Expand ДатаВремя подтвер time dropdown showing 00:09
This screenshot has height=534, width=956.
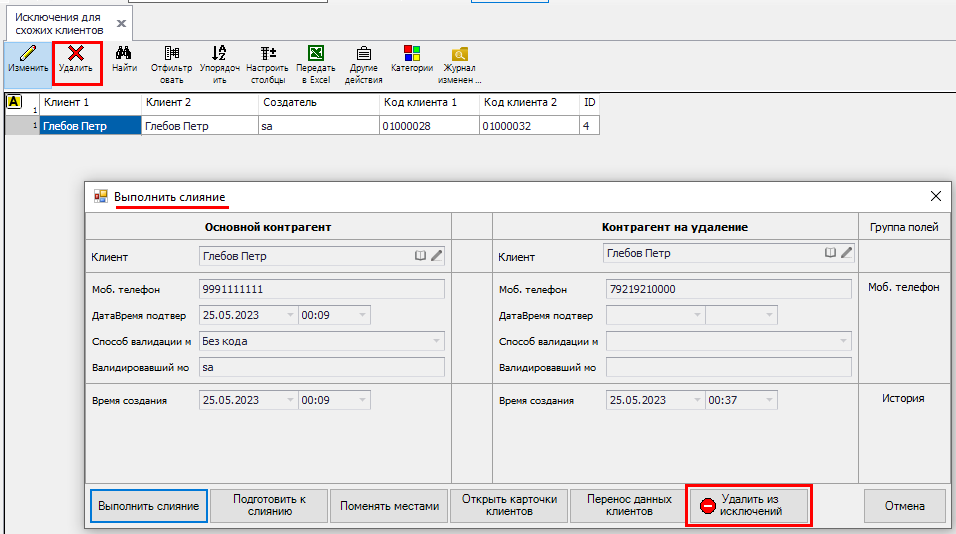coord(362,315)
